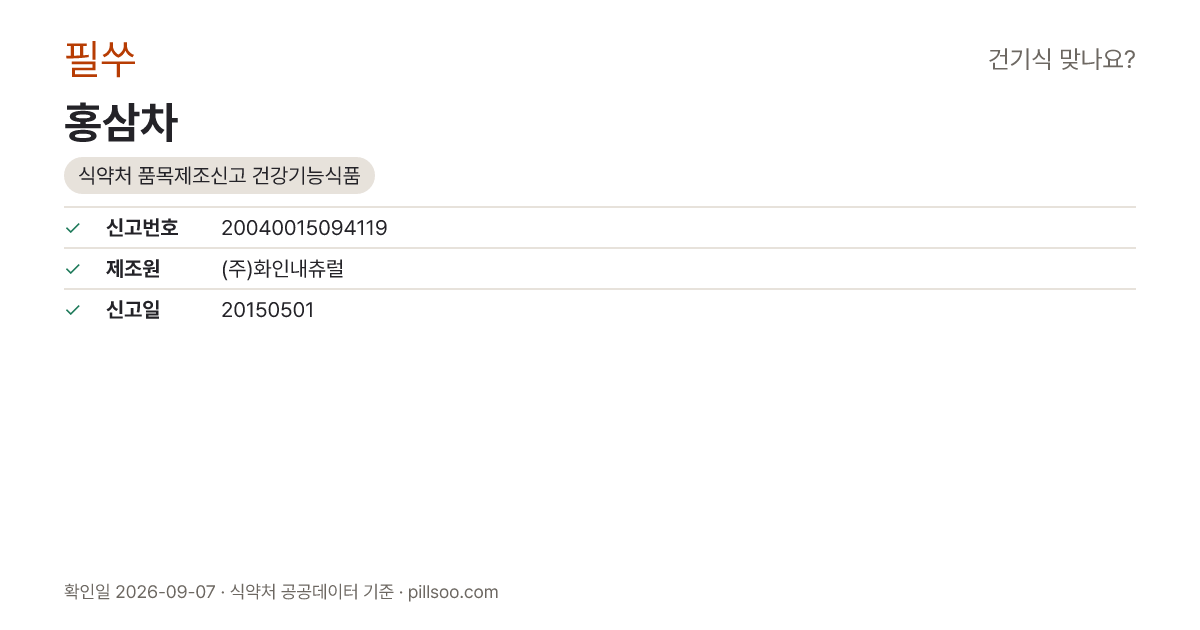Click the 신고번호 row
This screenshot has width=1200, height=630.
pos(600,228)
